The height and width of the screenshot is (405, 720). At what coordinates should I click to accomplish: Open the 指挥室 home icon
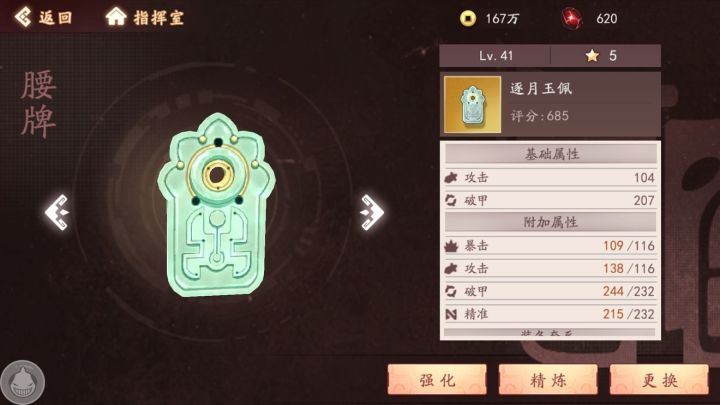(x=116, y=17)
